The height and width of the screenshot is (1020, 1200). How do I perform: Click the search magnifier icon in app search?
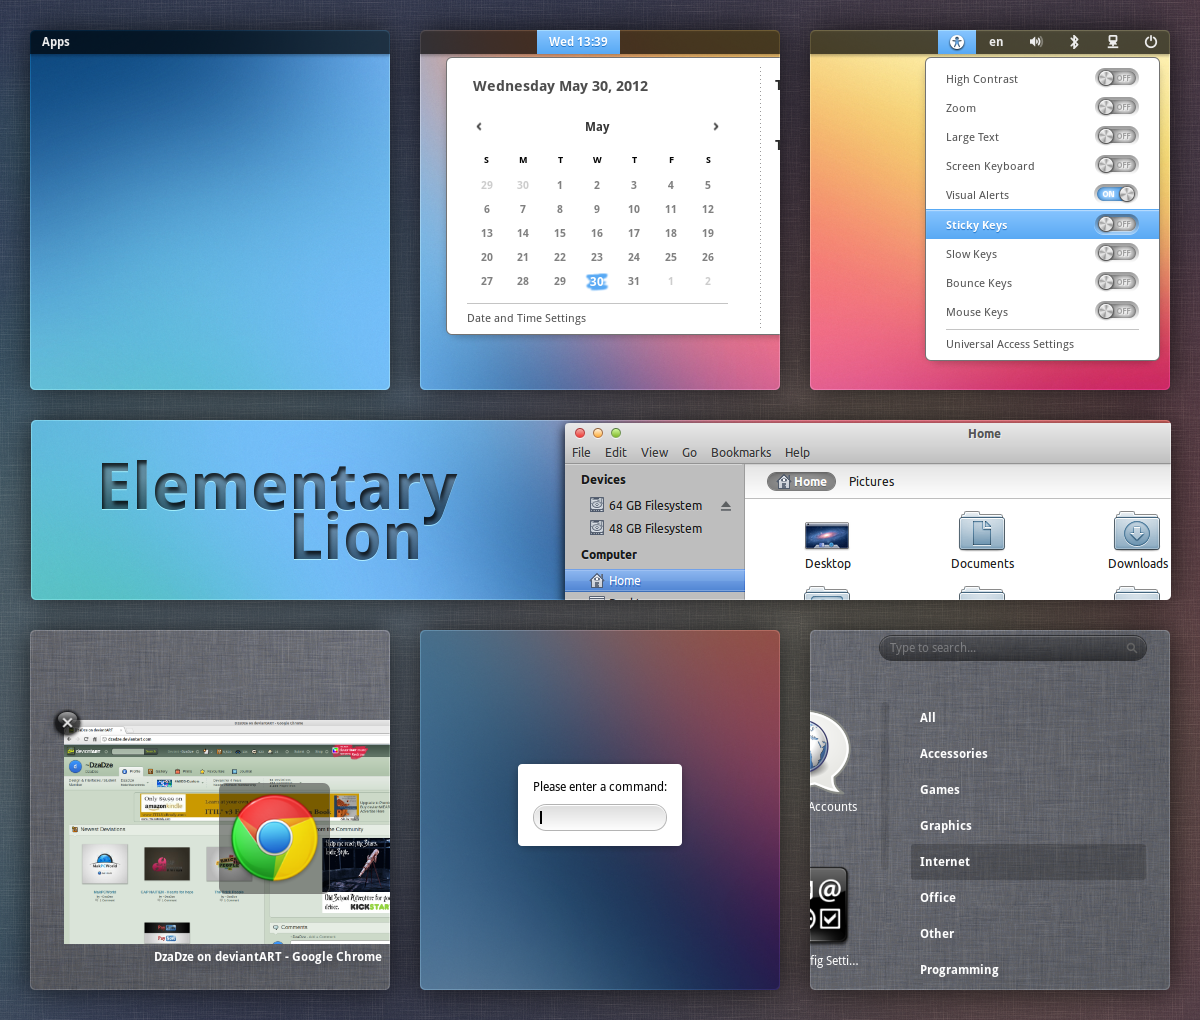(x=1132, y=648)
